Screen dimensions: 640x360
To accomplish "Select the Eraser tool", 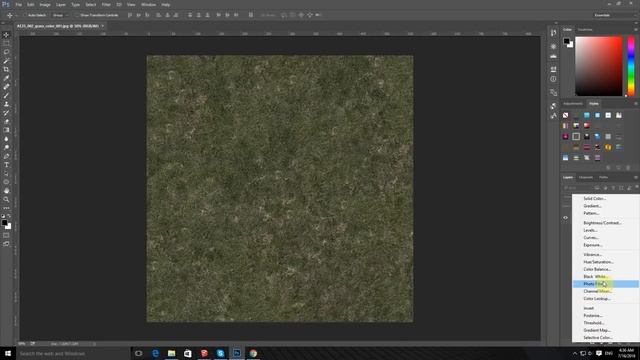I will click(6, 121).
